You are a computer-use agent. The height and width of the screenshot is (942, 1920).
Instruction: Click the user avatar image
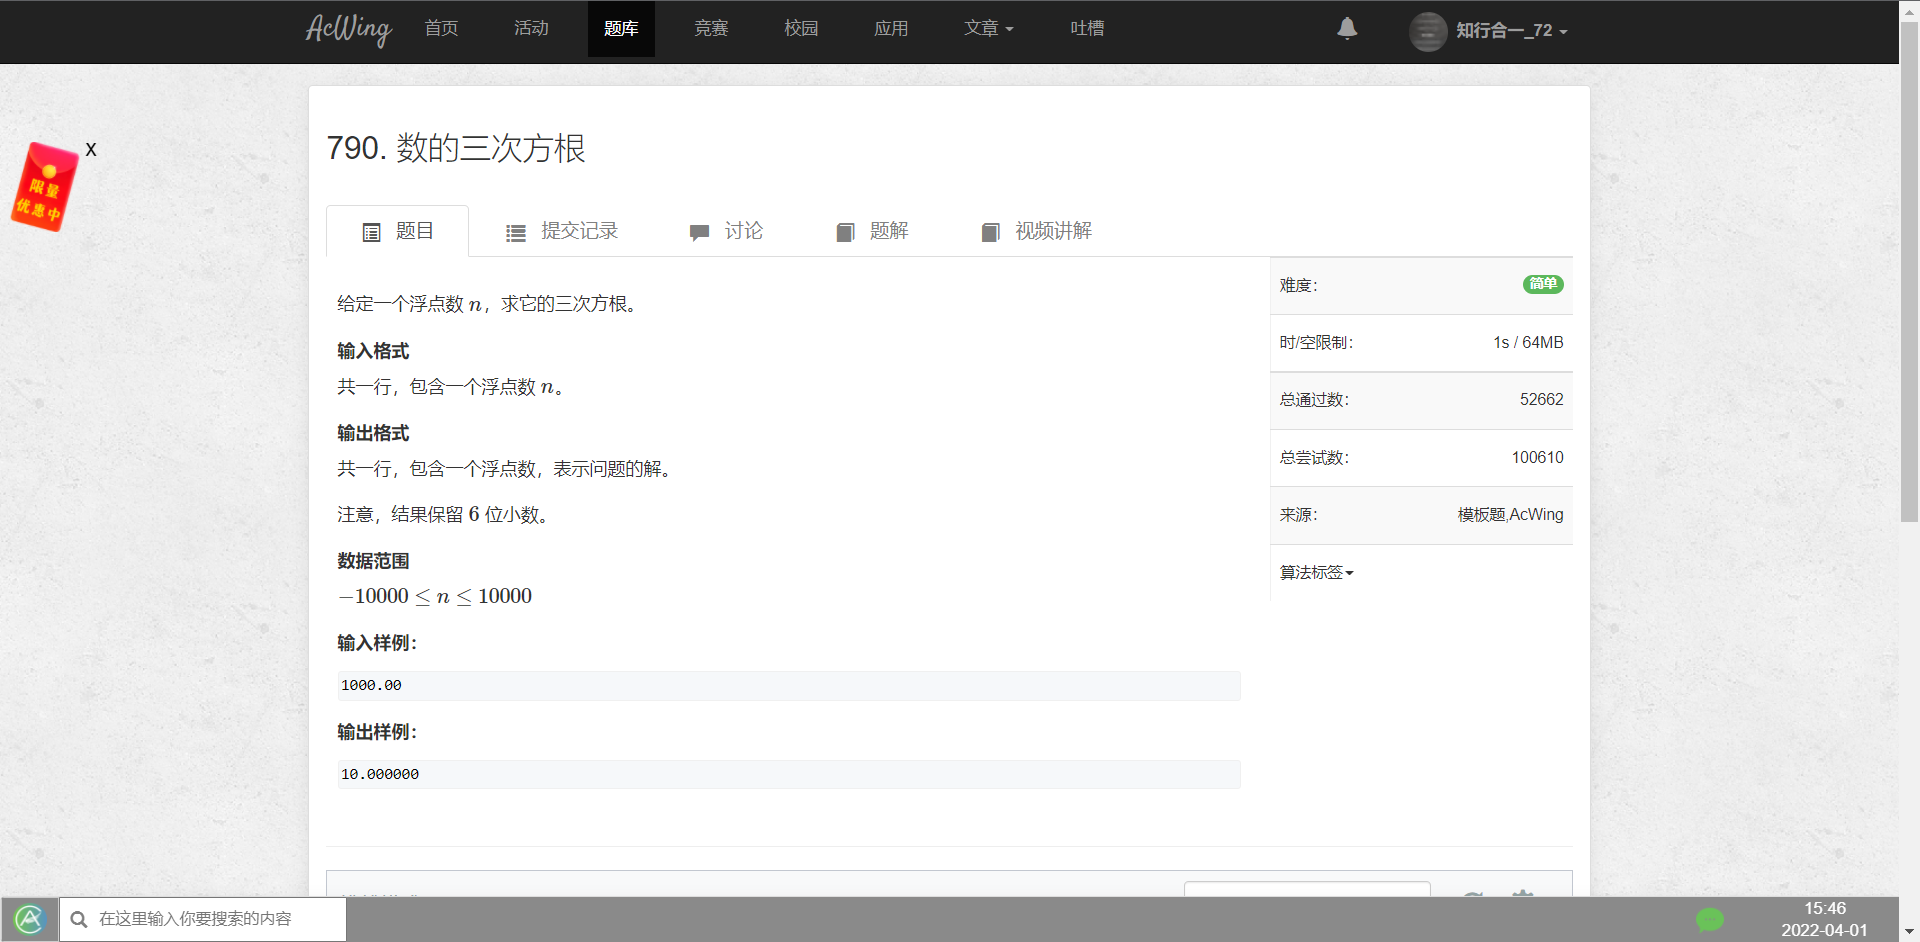click(1428, 31)
